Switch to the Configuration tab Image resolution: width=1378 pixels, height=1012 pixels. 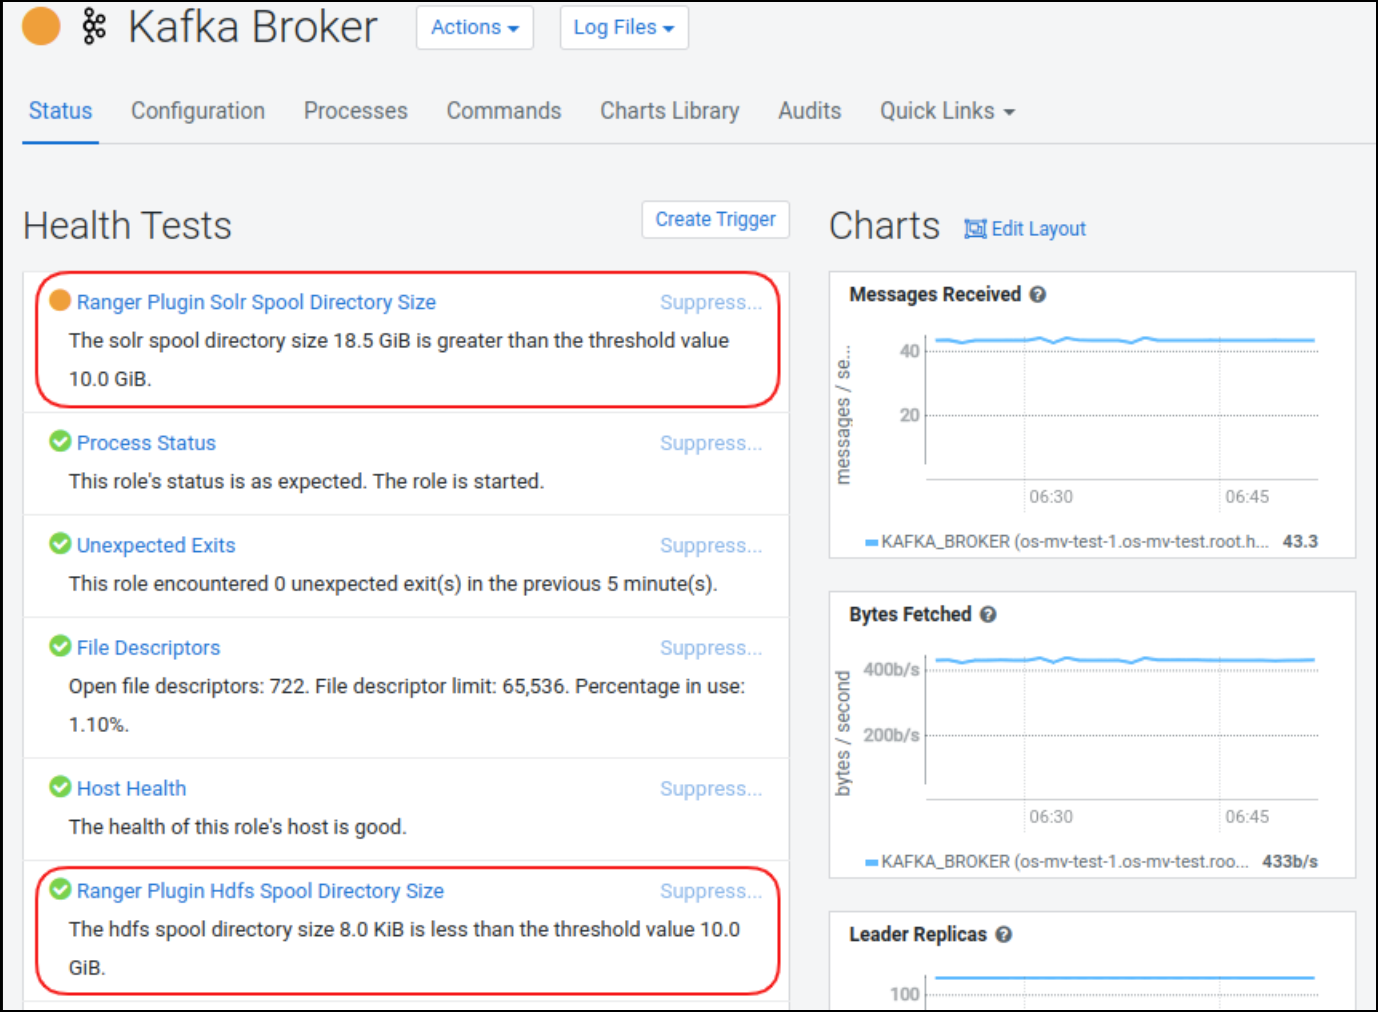tap(198, 111)
